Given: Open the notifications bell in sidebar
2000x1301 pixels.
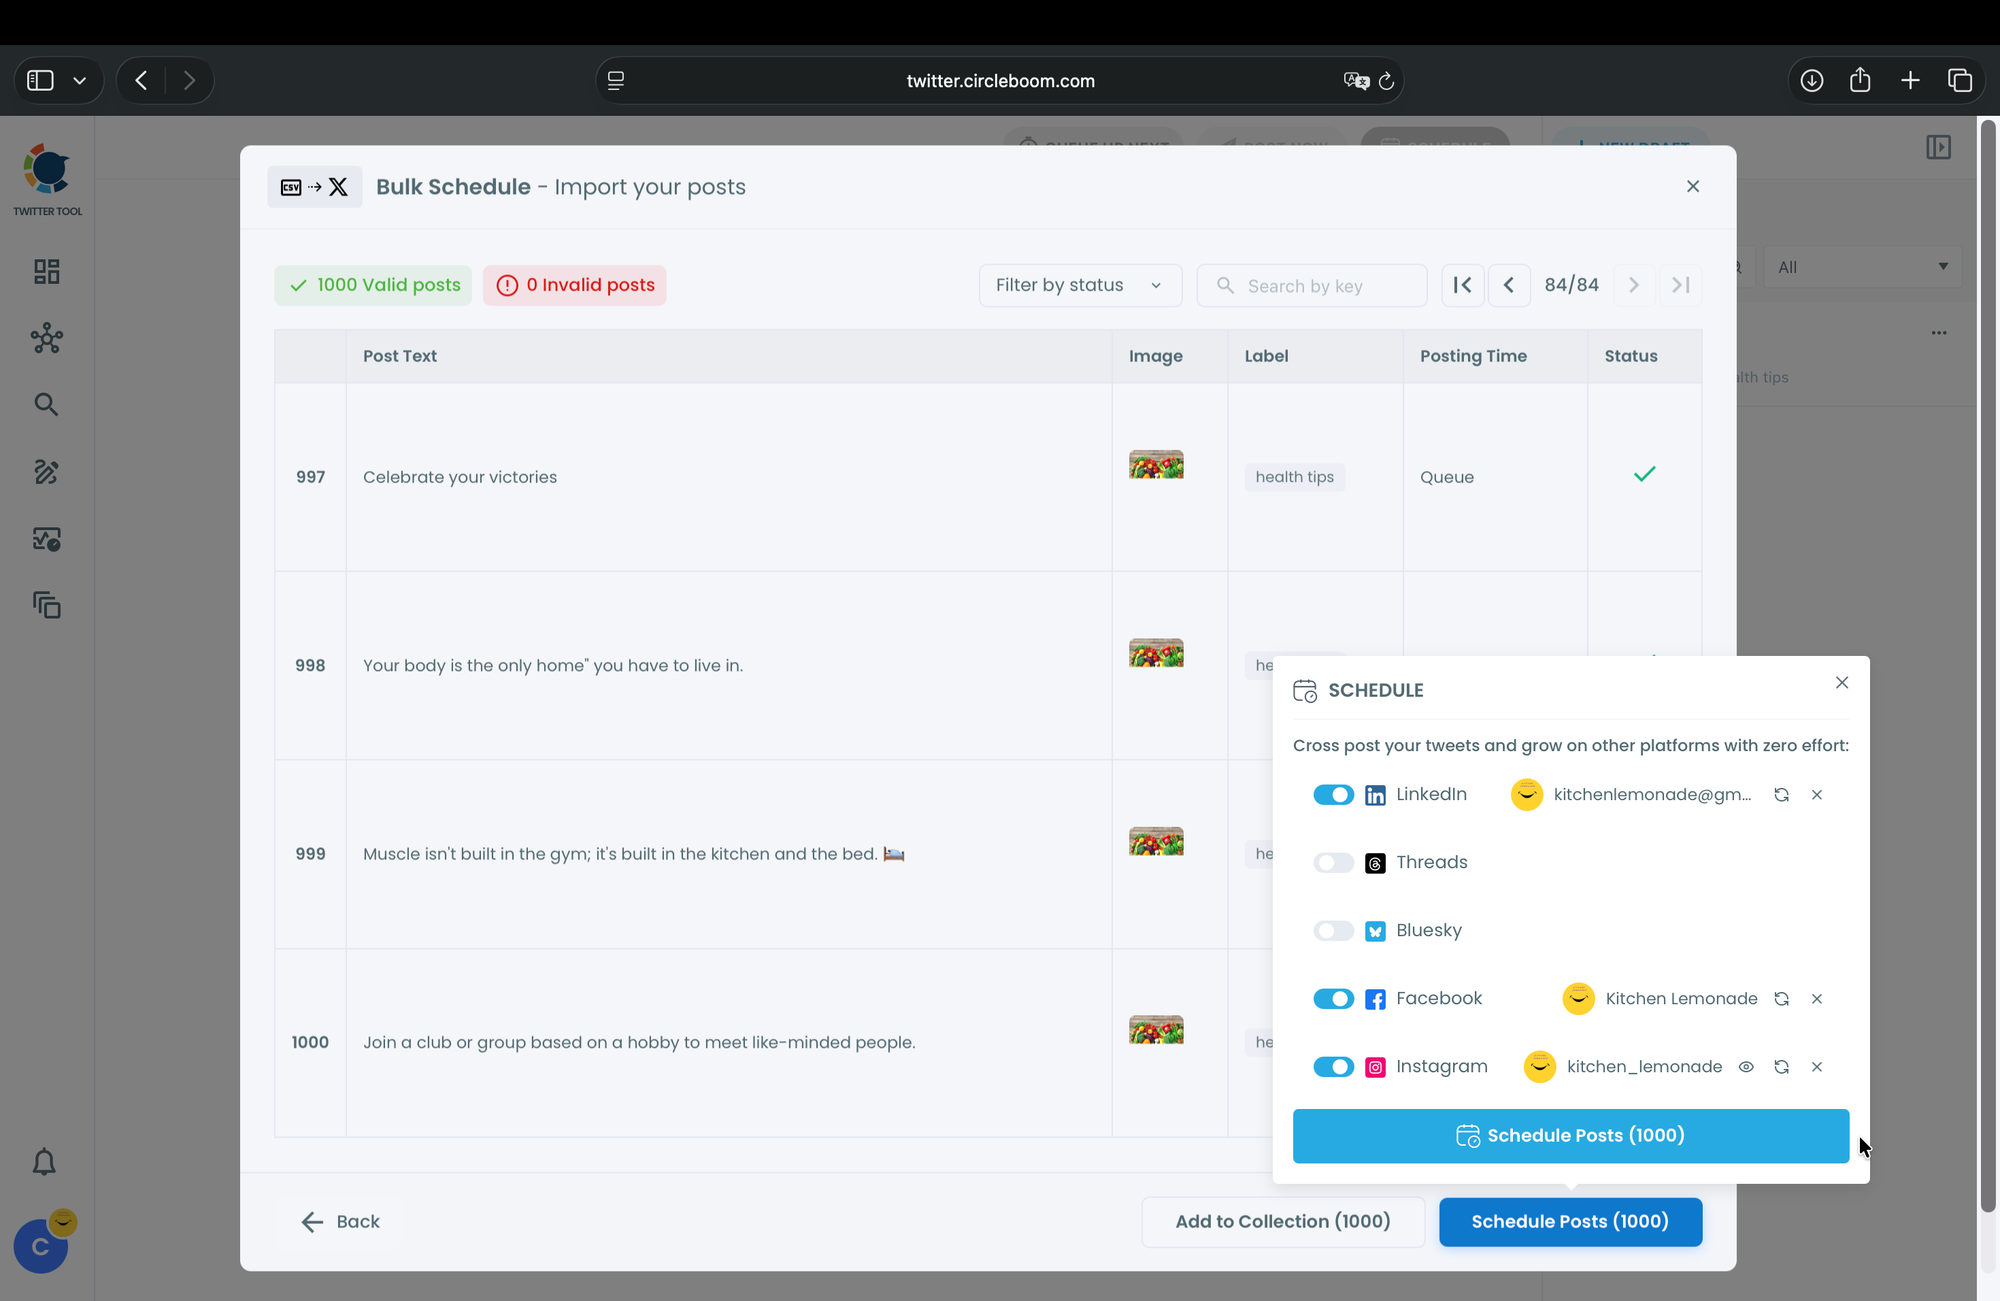Looking at the screenshot, I should (x=44, y=1162).
